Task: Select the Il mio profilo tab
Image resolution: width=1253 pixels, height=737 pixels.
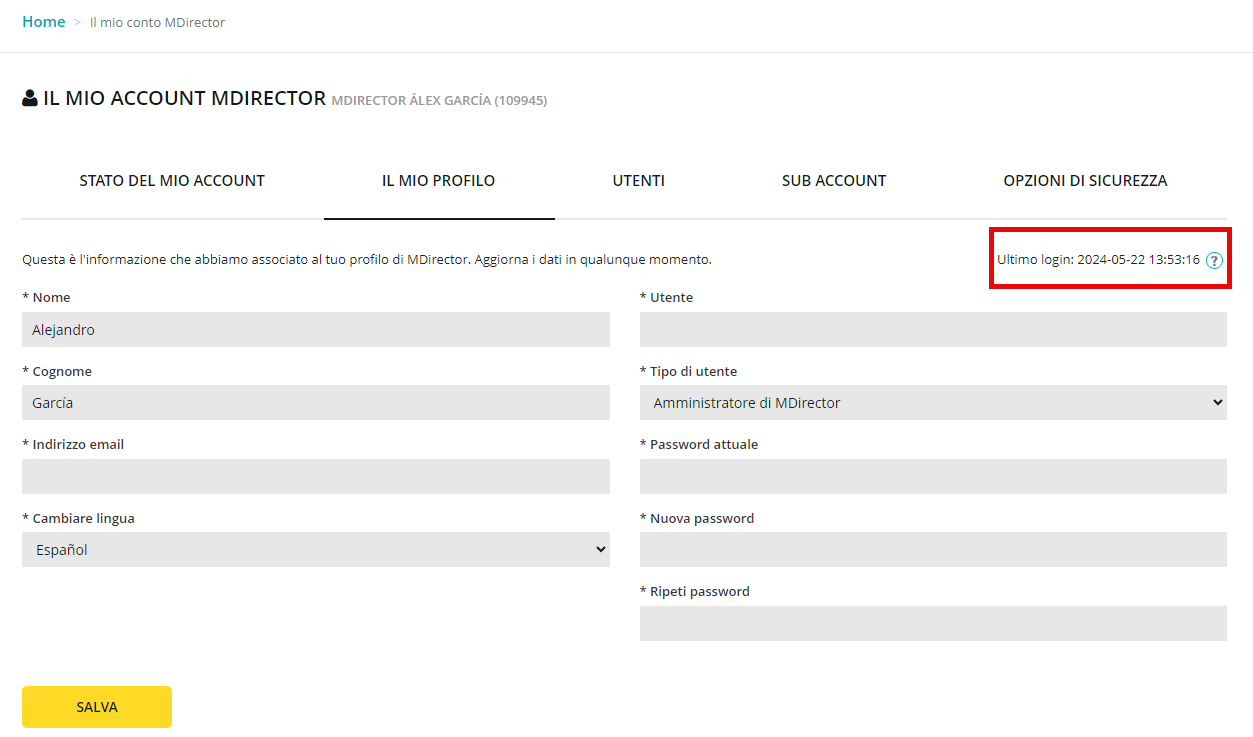Action: click(438, 181)
